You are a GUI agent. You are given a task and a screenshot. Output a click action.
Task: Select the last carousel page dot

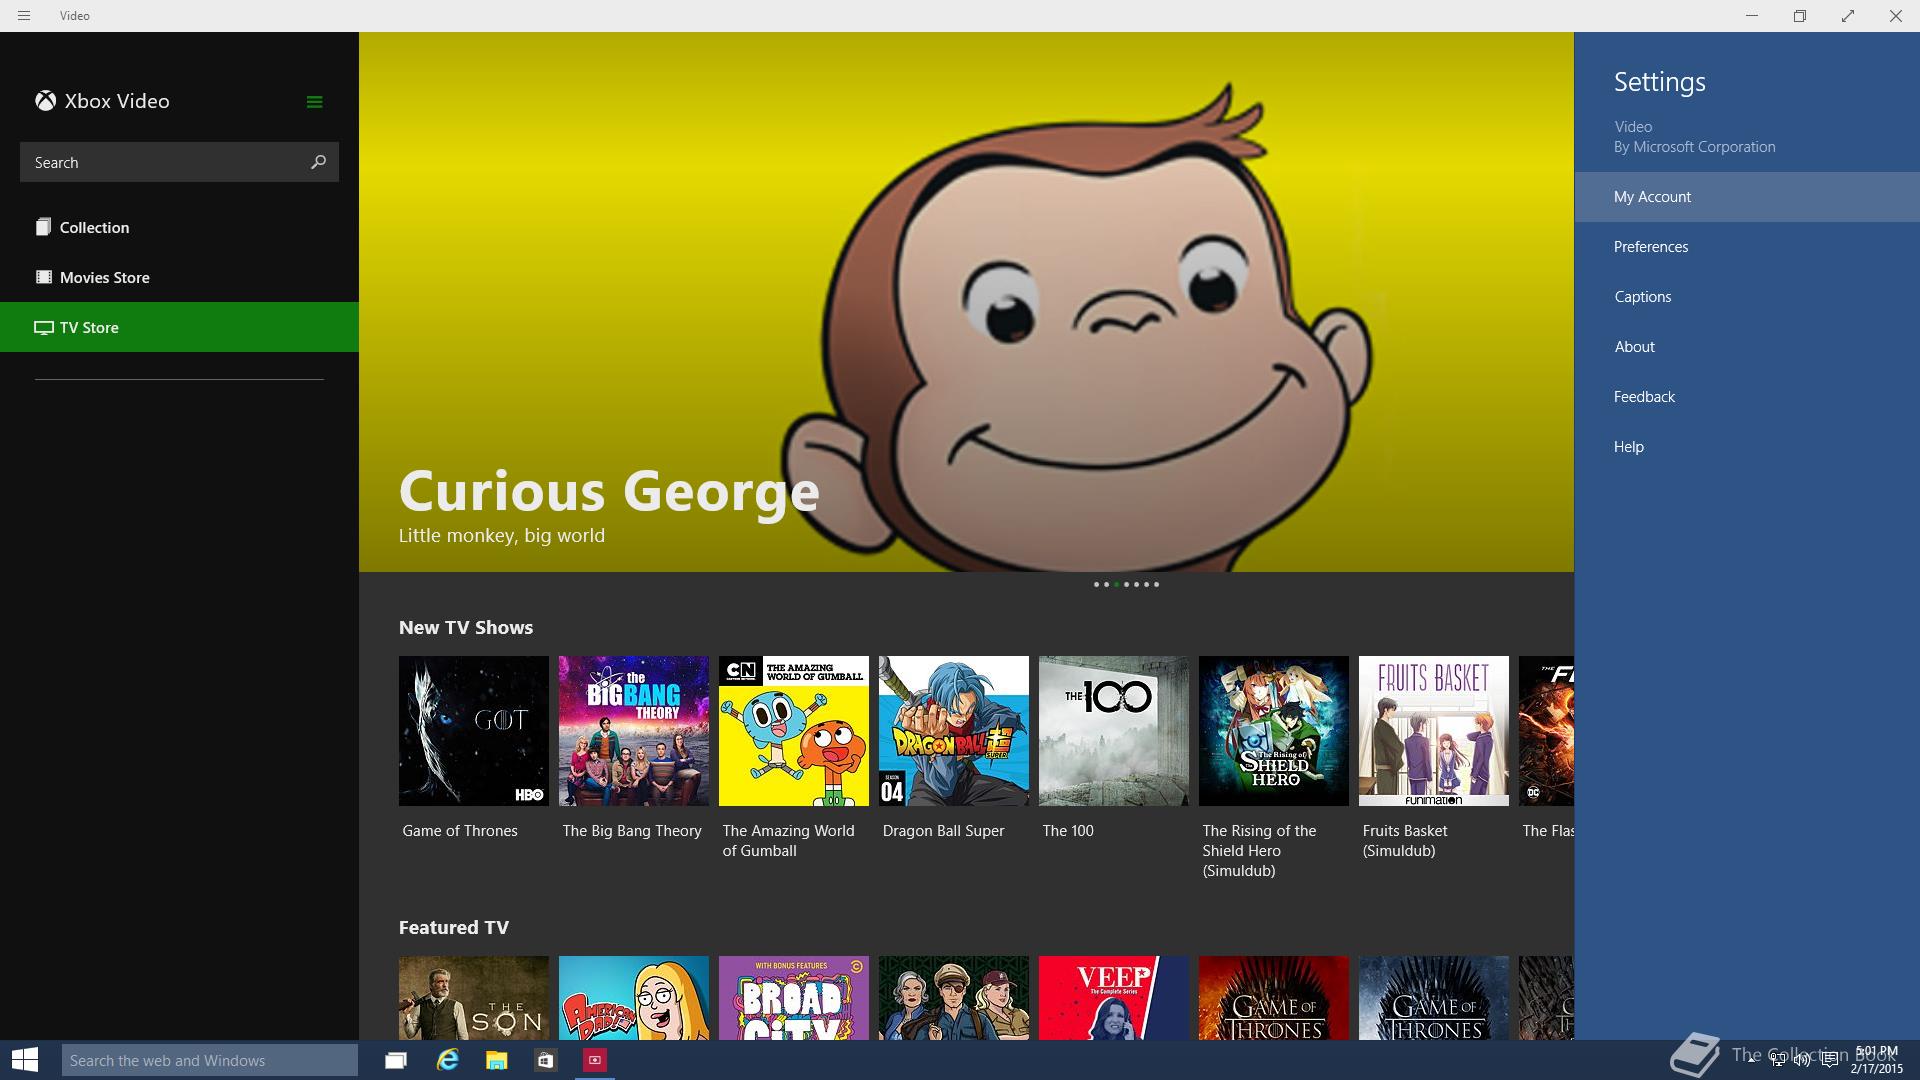[x=1156, y=584]
